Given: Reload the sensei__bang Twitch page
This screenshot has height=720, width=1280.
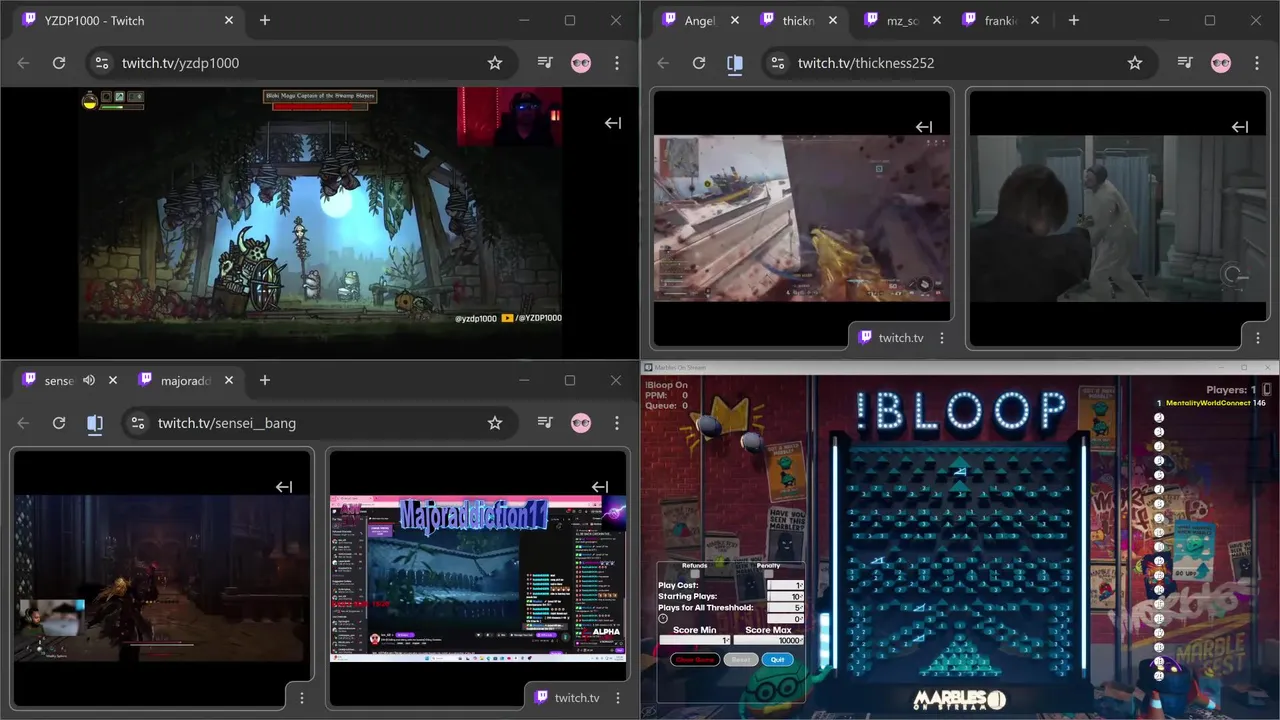Looking at the screenshot, I should coord(59,423).
